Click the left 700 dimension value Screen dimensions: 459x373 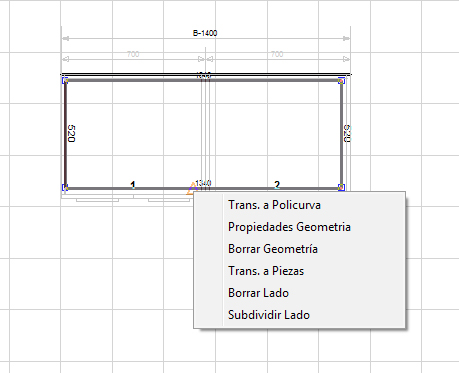point(133,54)
